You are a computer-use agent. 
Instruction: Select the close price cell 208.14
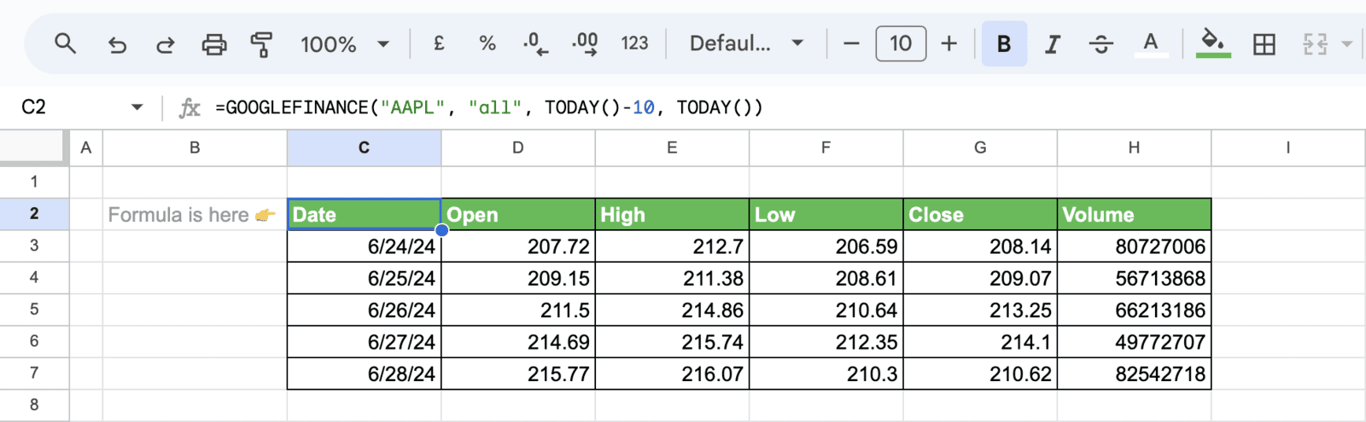click(x=980, y=246)
